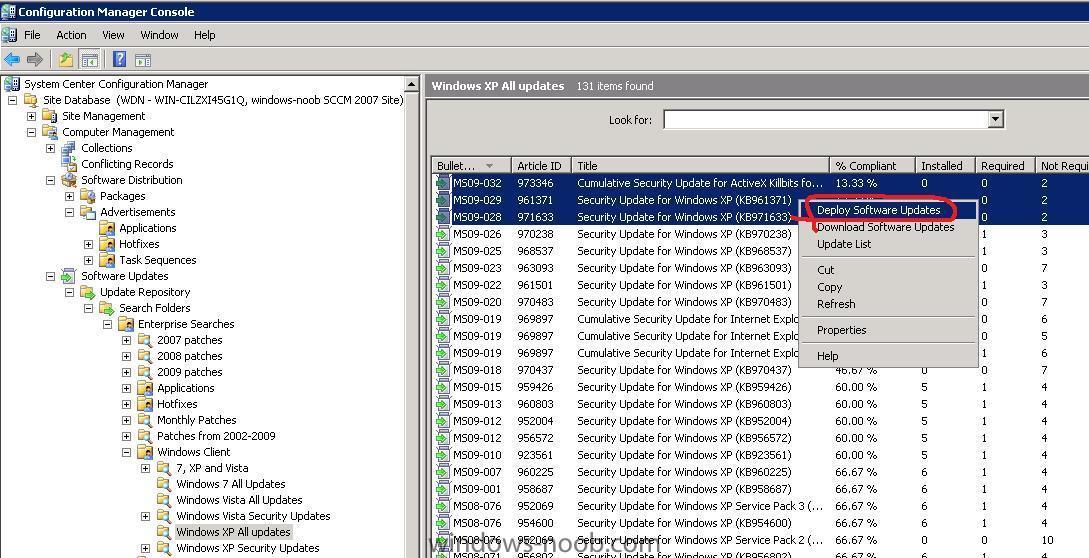This screenshot has height=558, width=1089.
Task: Click the Site Database icon in tree
Action: [x=31, y=100]
